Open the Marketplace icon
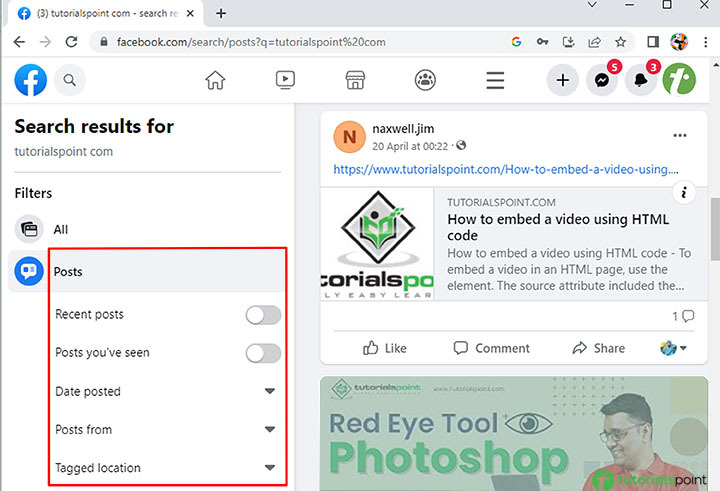Viewport: 720px width, 491px height. [355, 80]
